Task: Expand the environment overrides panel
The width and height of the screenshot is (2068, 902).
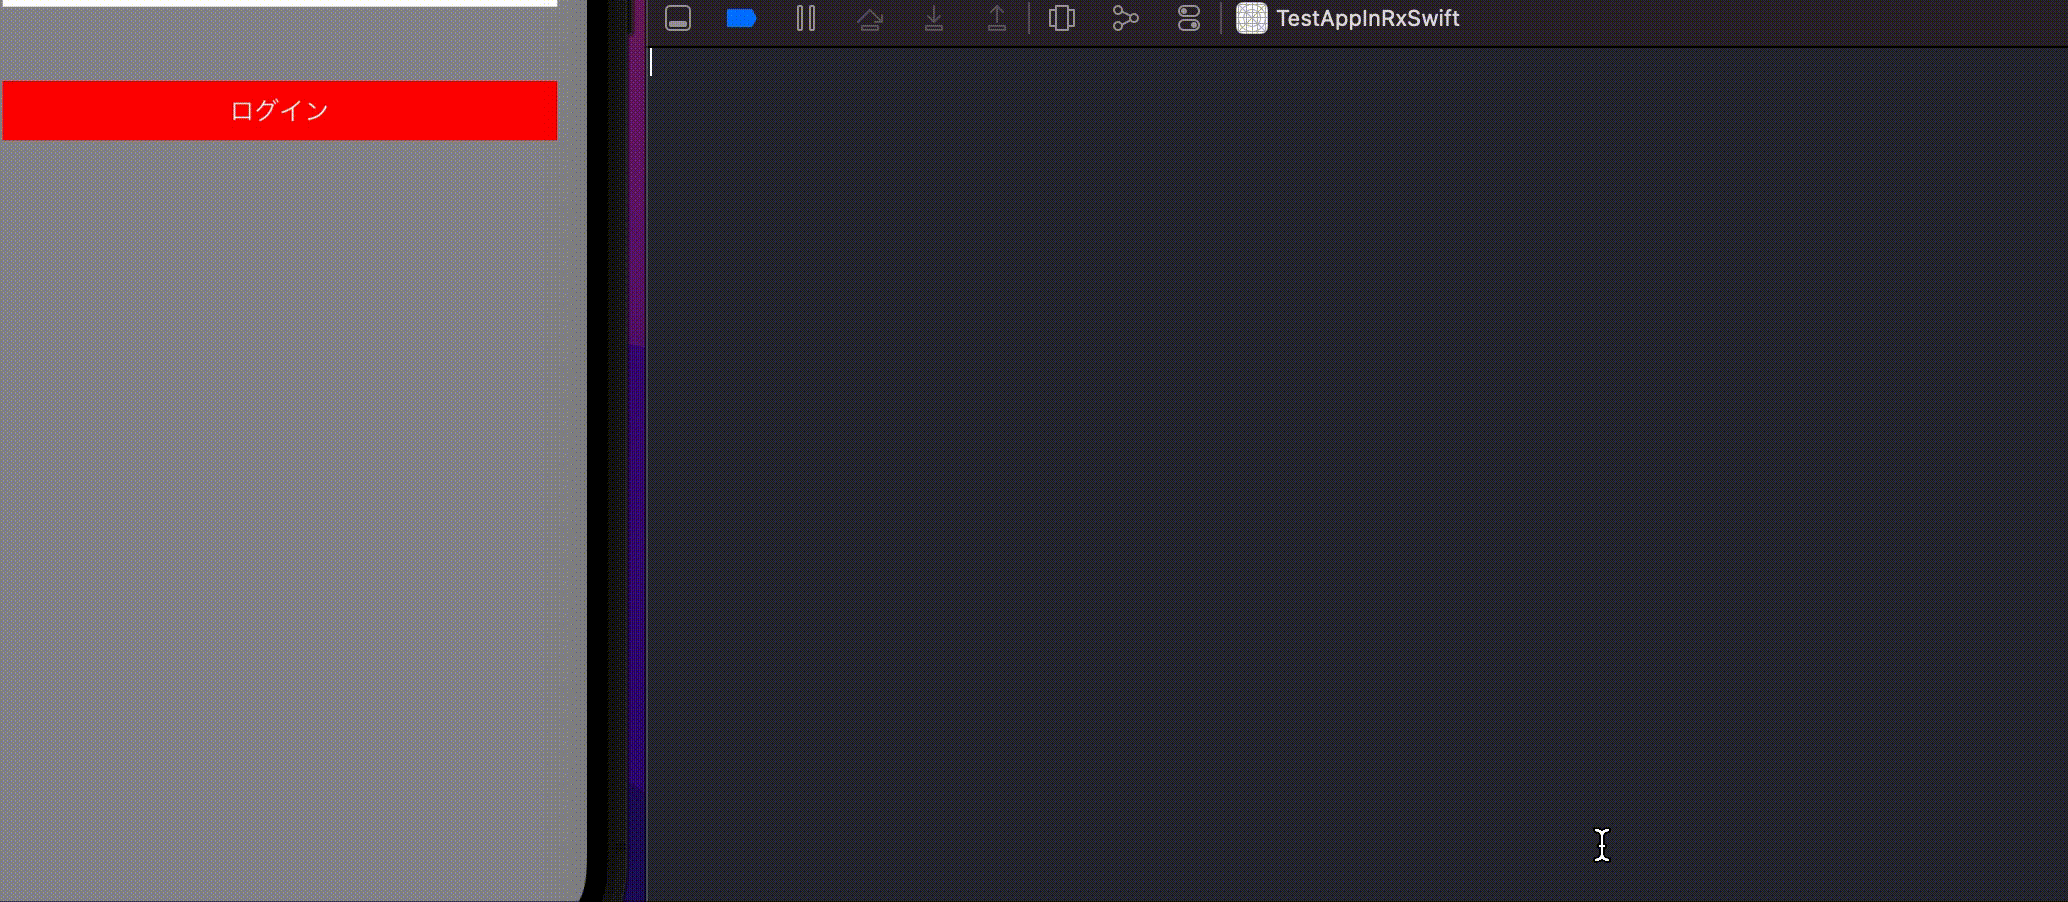Action: point(1187,18)
